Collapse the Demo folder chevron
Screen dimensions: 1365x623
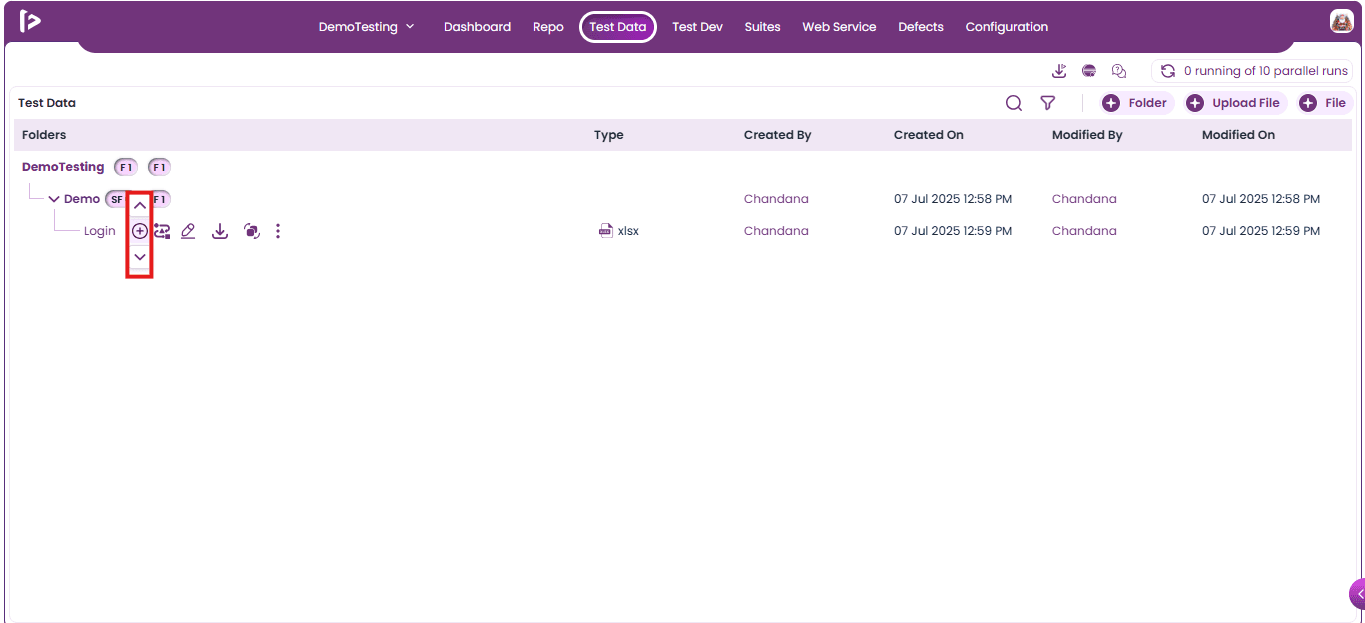click(54, 199)
